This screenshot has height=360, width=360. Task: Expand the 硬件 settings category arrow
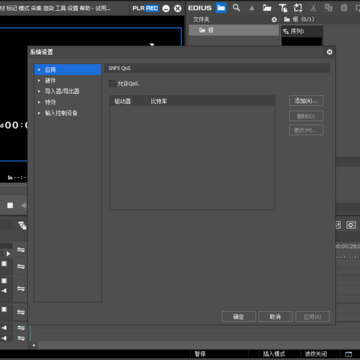click(x=39, y=81)
